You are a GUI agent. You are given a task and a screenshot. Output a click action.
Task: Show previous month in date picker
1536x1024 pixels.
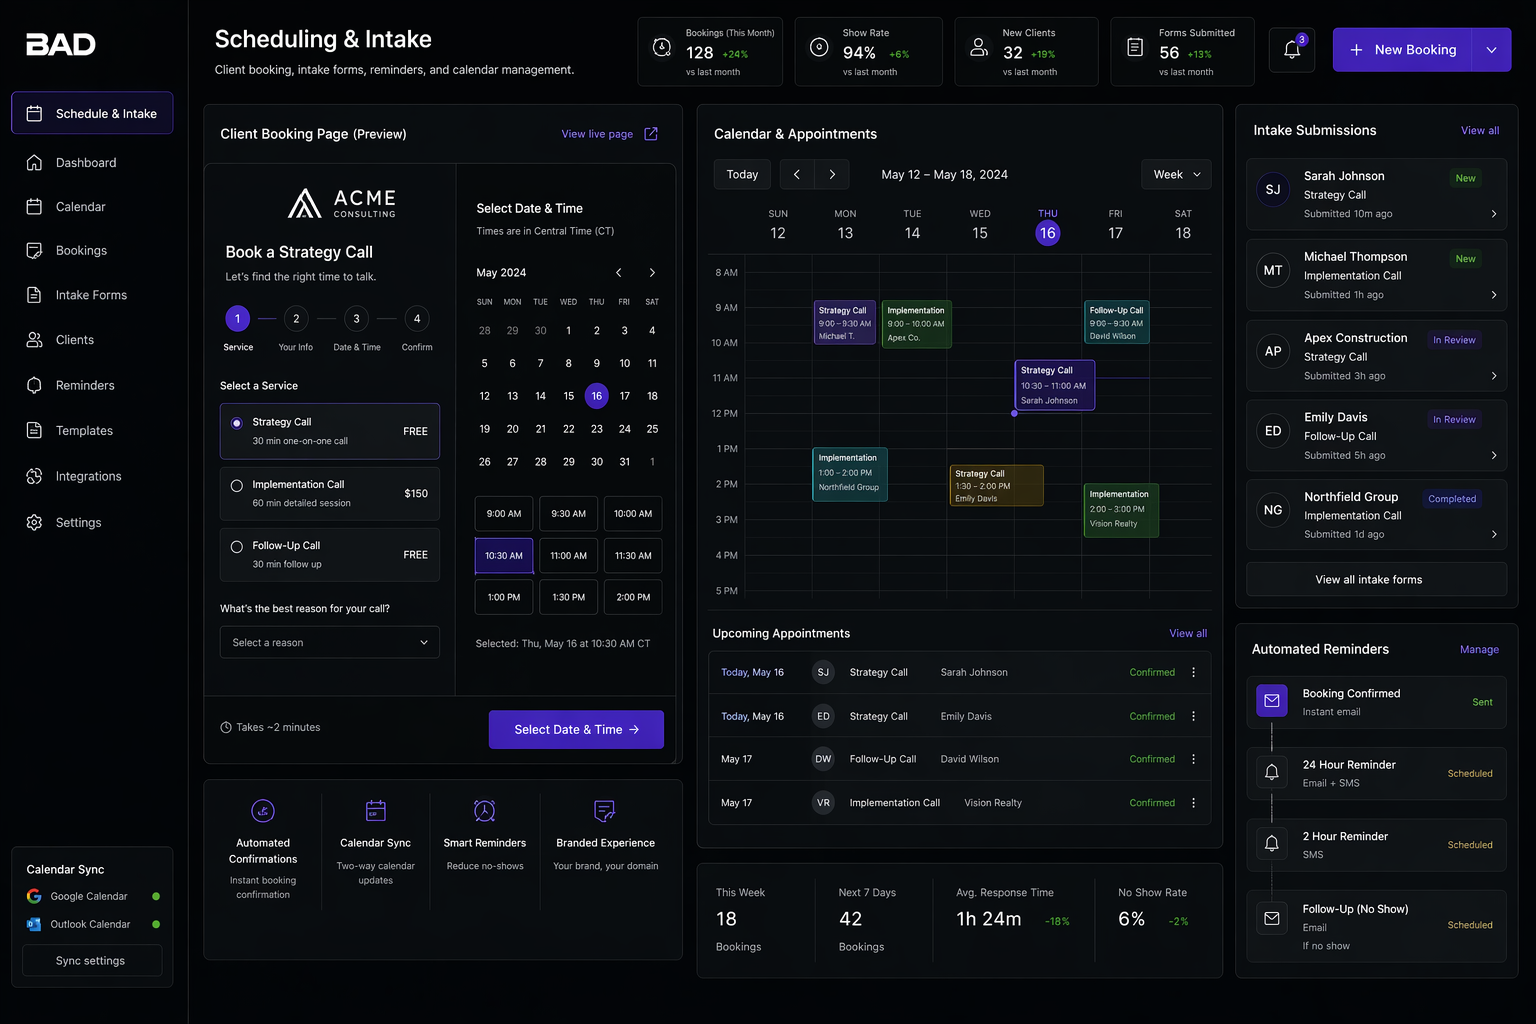(619, 273)
